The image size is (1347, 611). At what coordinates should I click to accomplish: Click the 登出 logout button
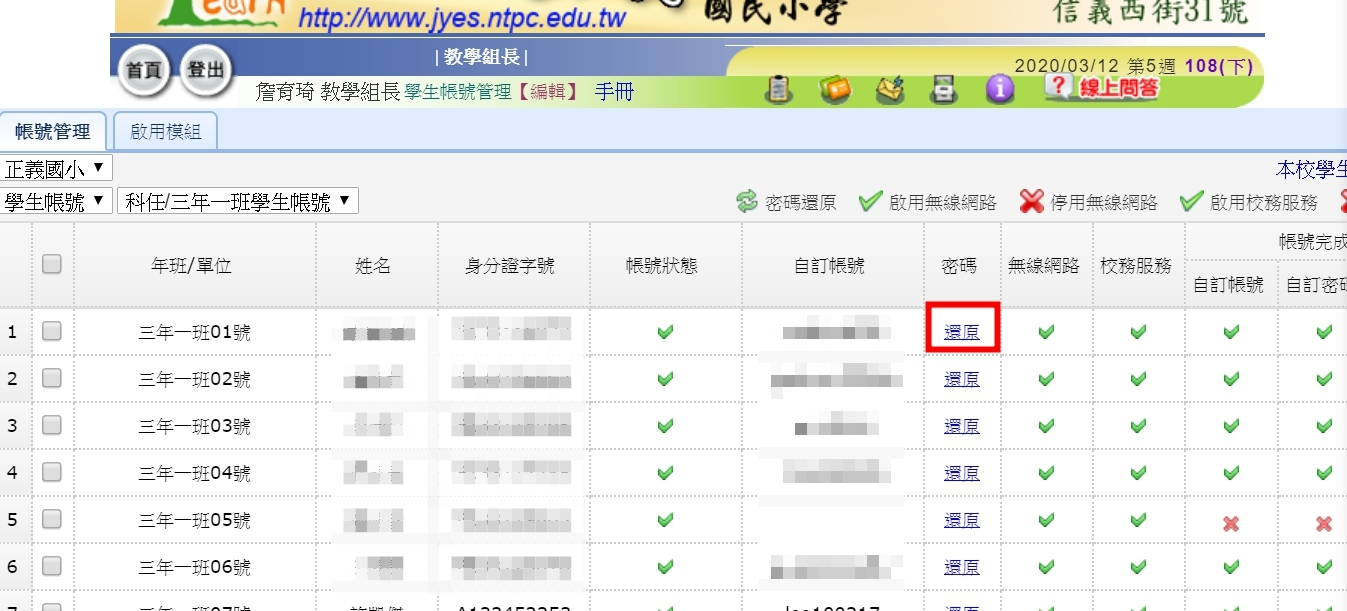coord(206,70)
